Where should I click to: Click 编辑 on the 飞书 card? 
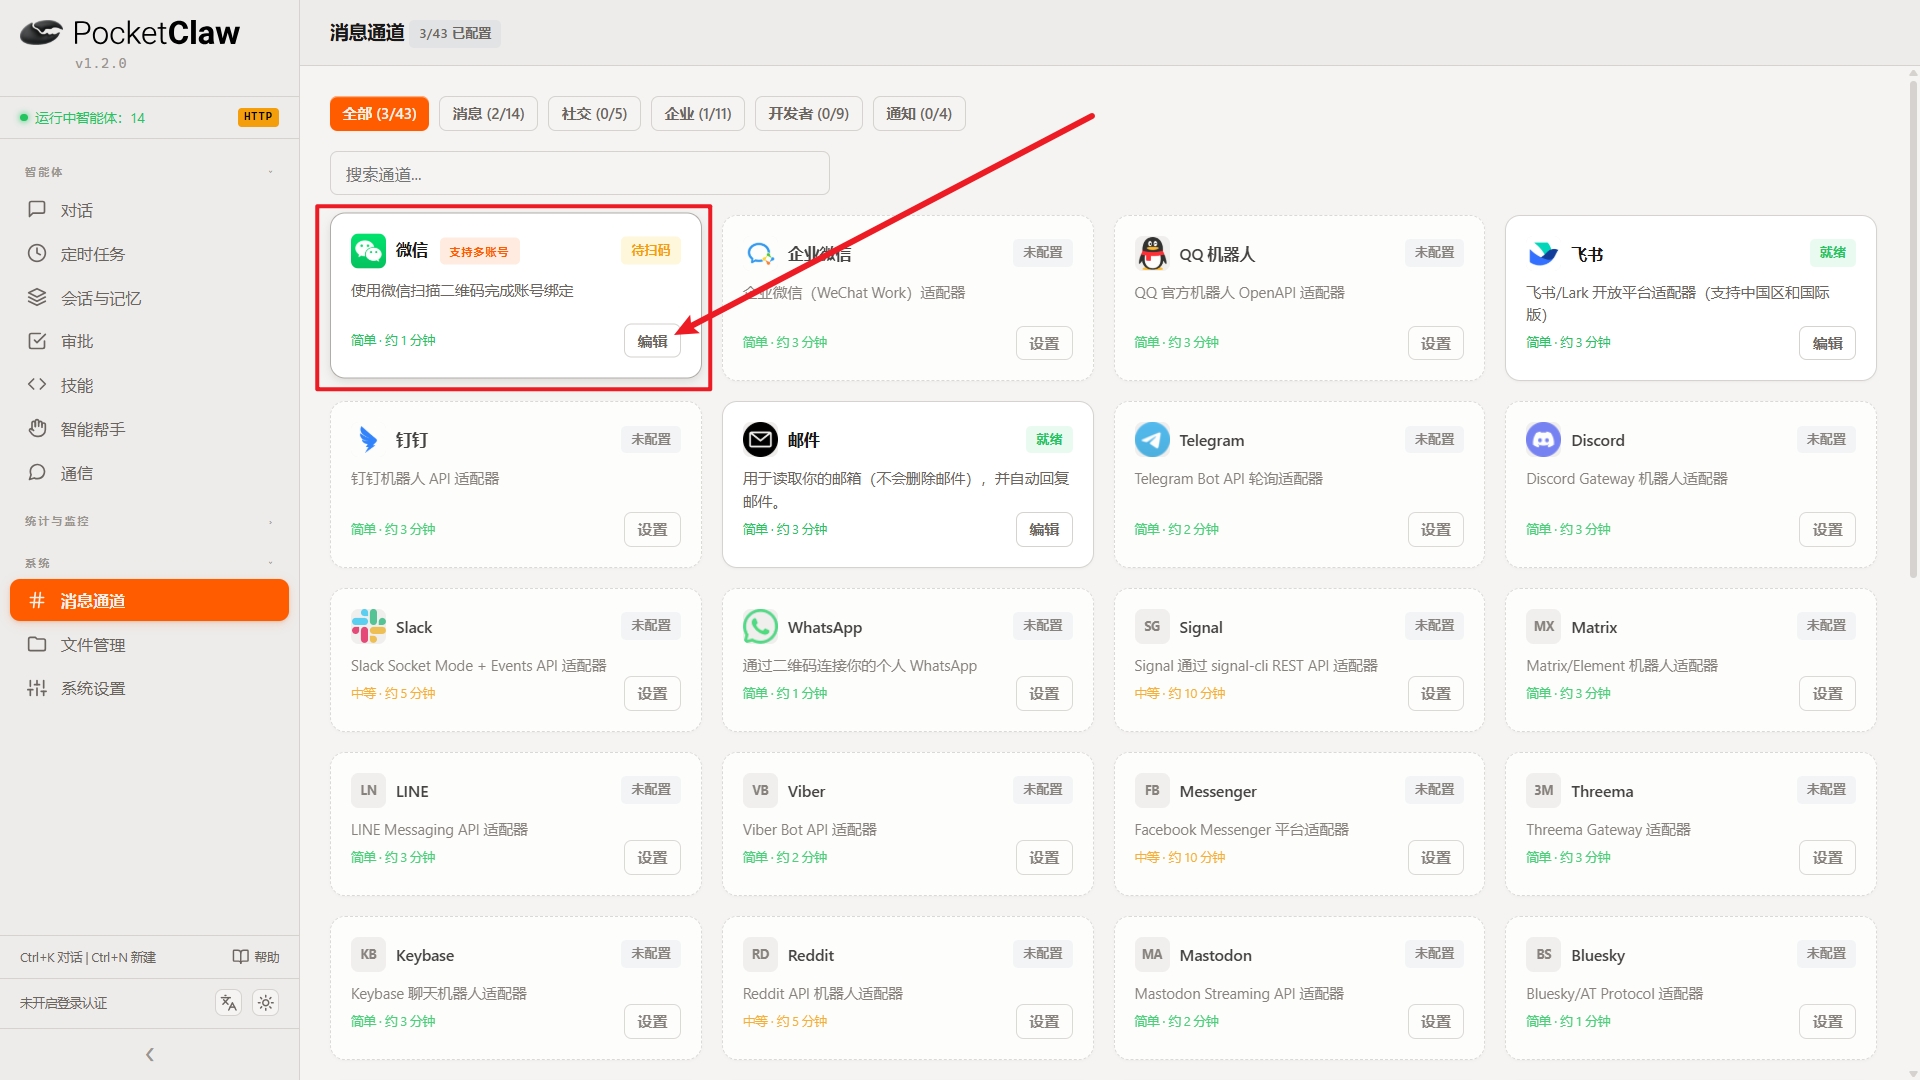click(x=1827, y=343)
